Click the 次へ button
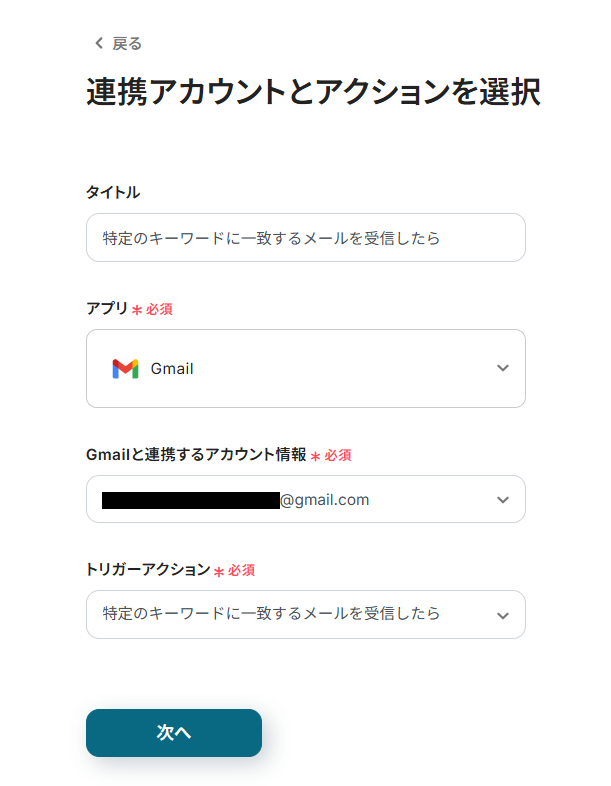The height and width of the screenshot is (786, 611). tap(174, 733)
